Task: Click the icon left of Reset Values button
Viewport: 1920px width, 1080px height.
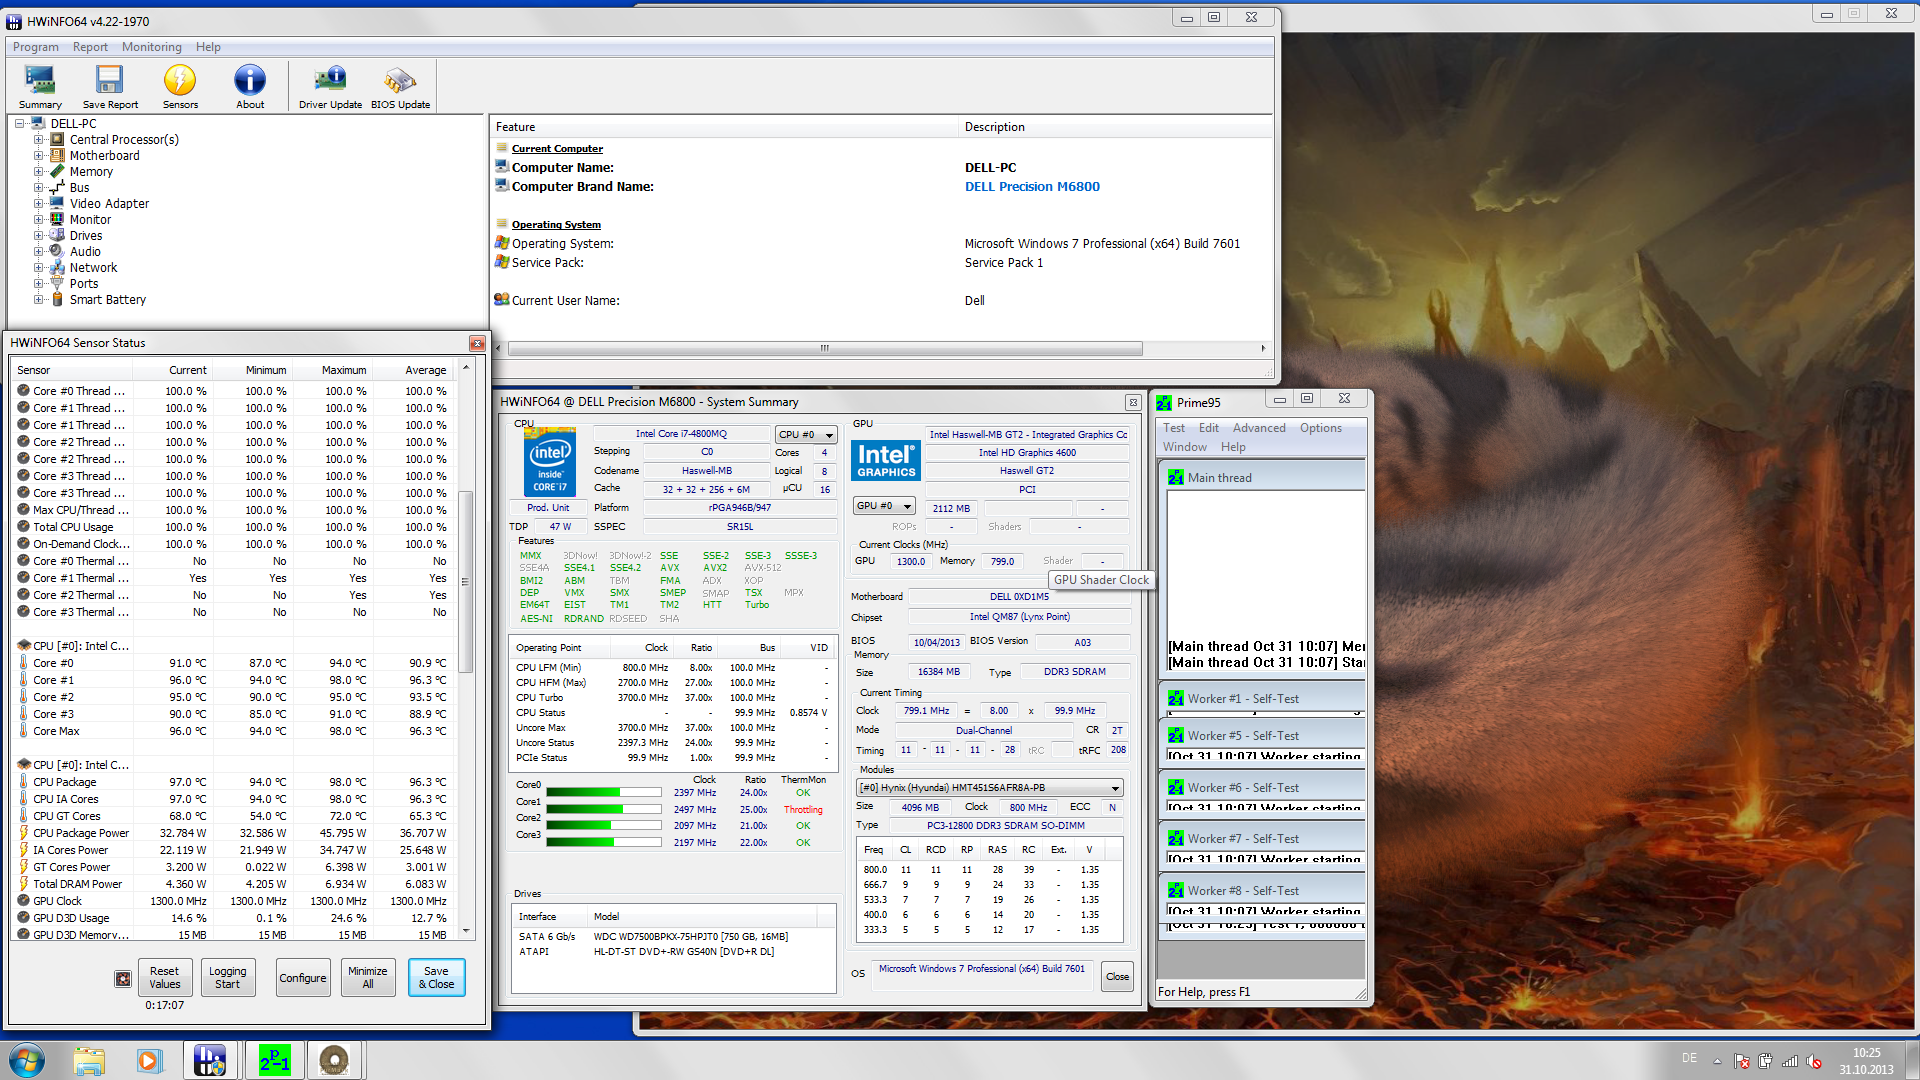Action: coord(123,978)
